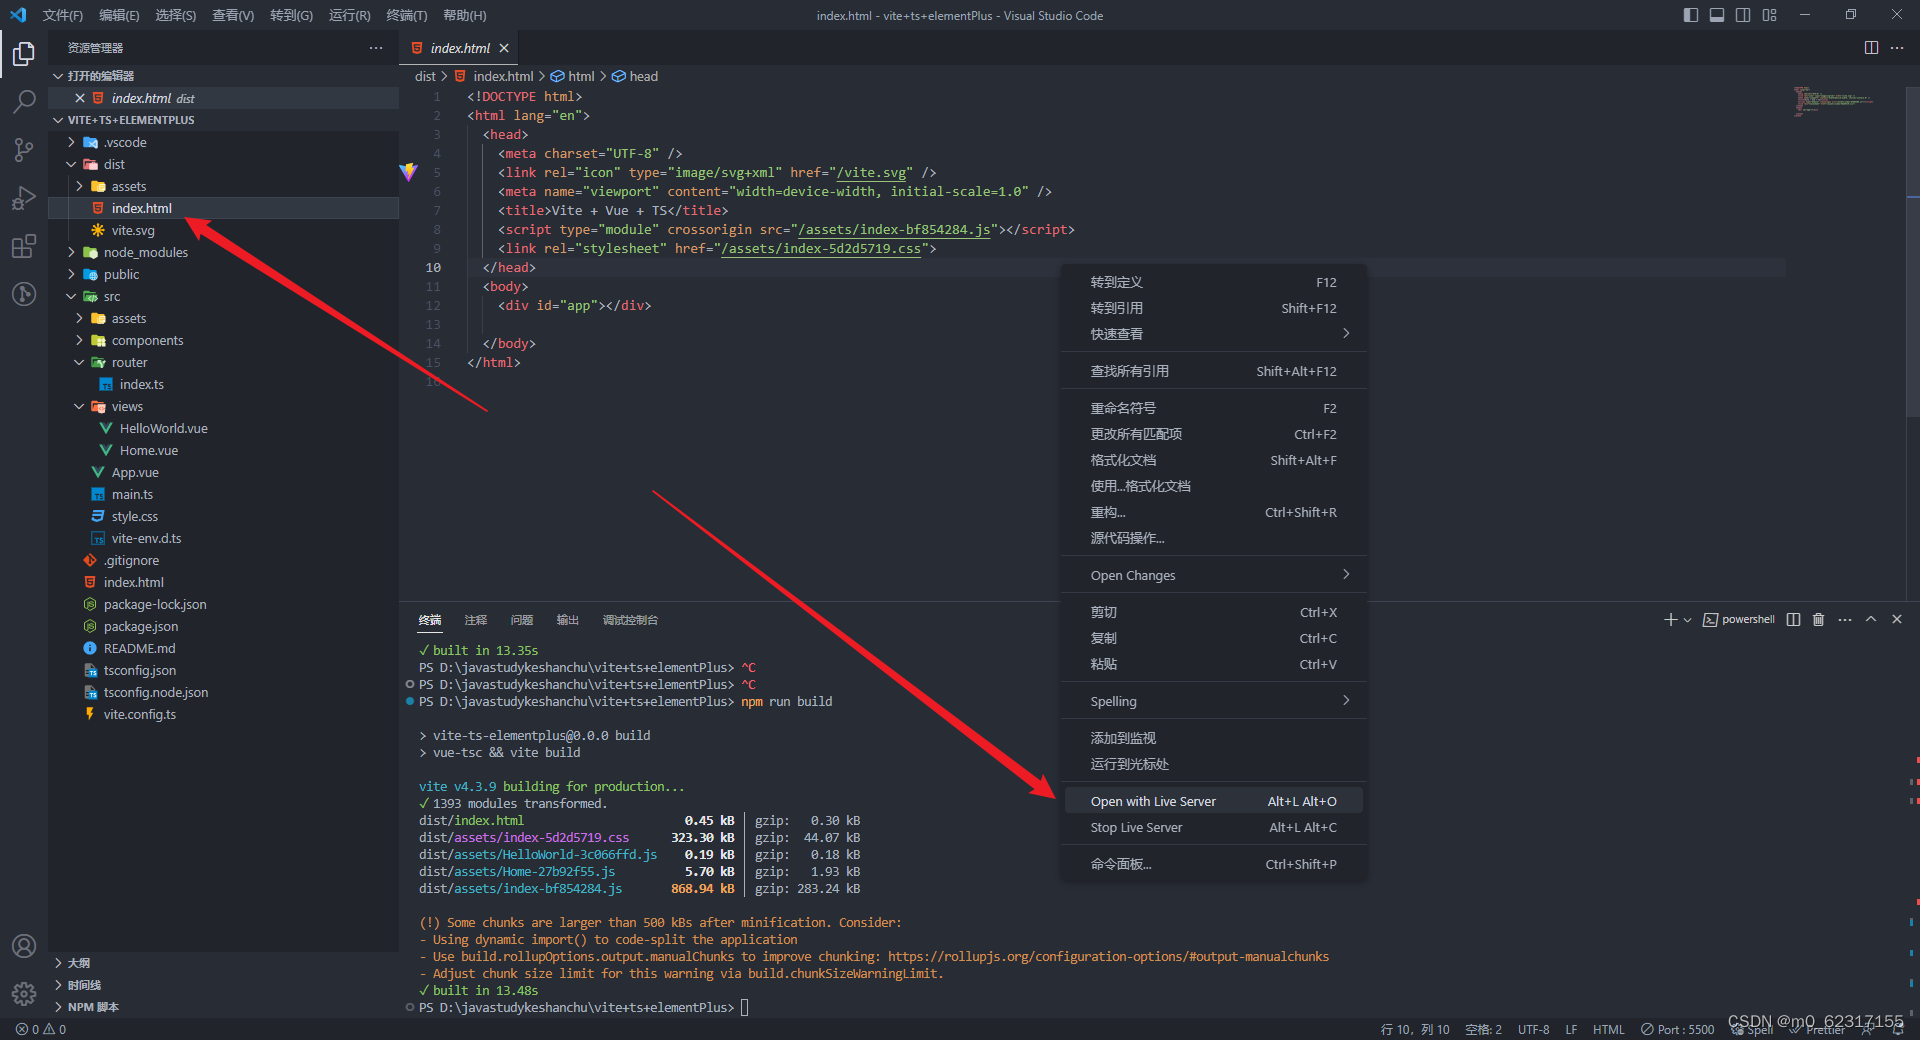The height and width of the screenshot is (1040, 1920).
Task: Collapse the views folder
Action: pos(127,406)
